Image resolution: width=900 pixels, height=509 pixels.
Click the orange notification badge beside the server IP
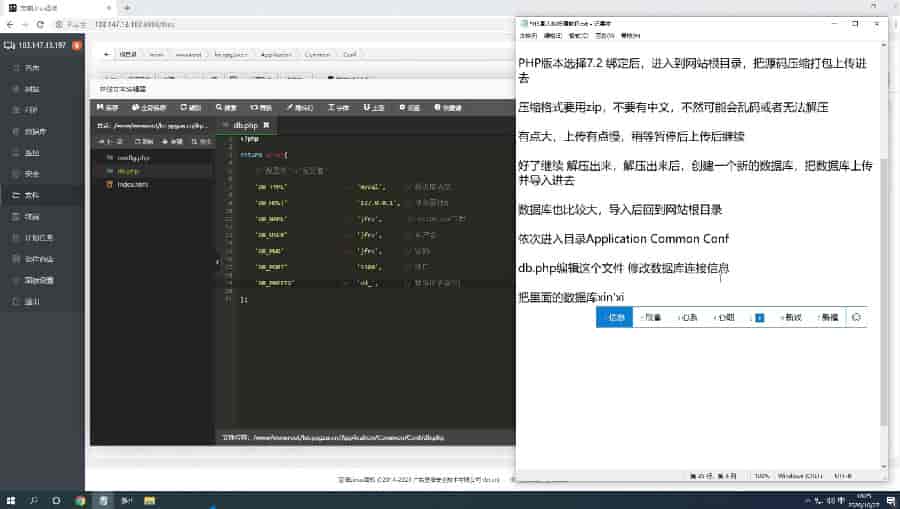point(77,45)
